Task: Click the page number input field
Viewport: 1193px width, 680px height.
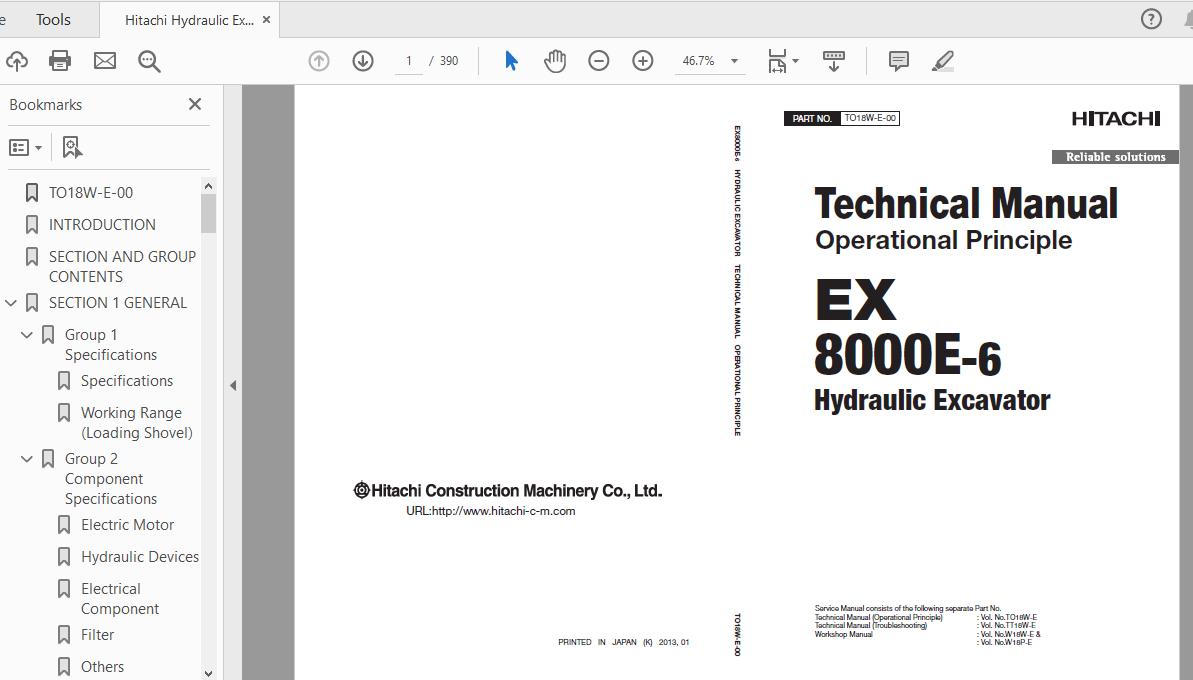Action: coord(409,61)
